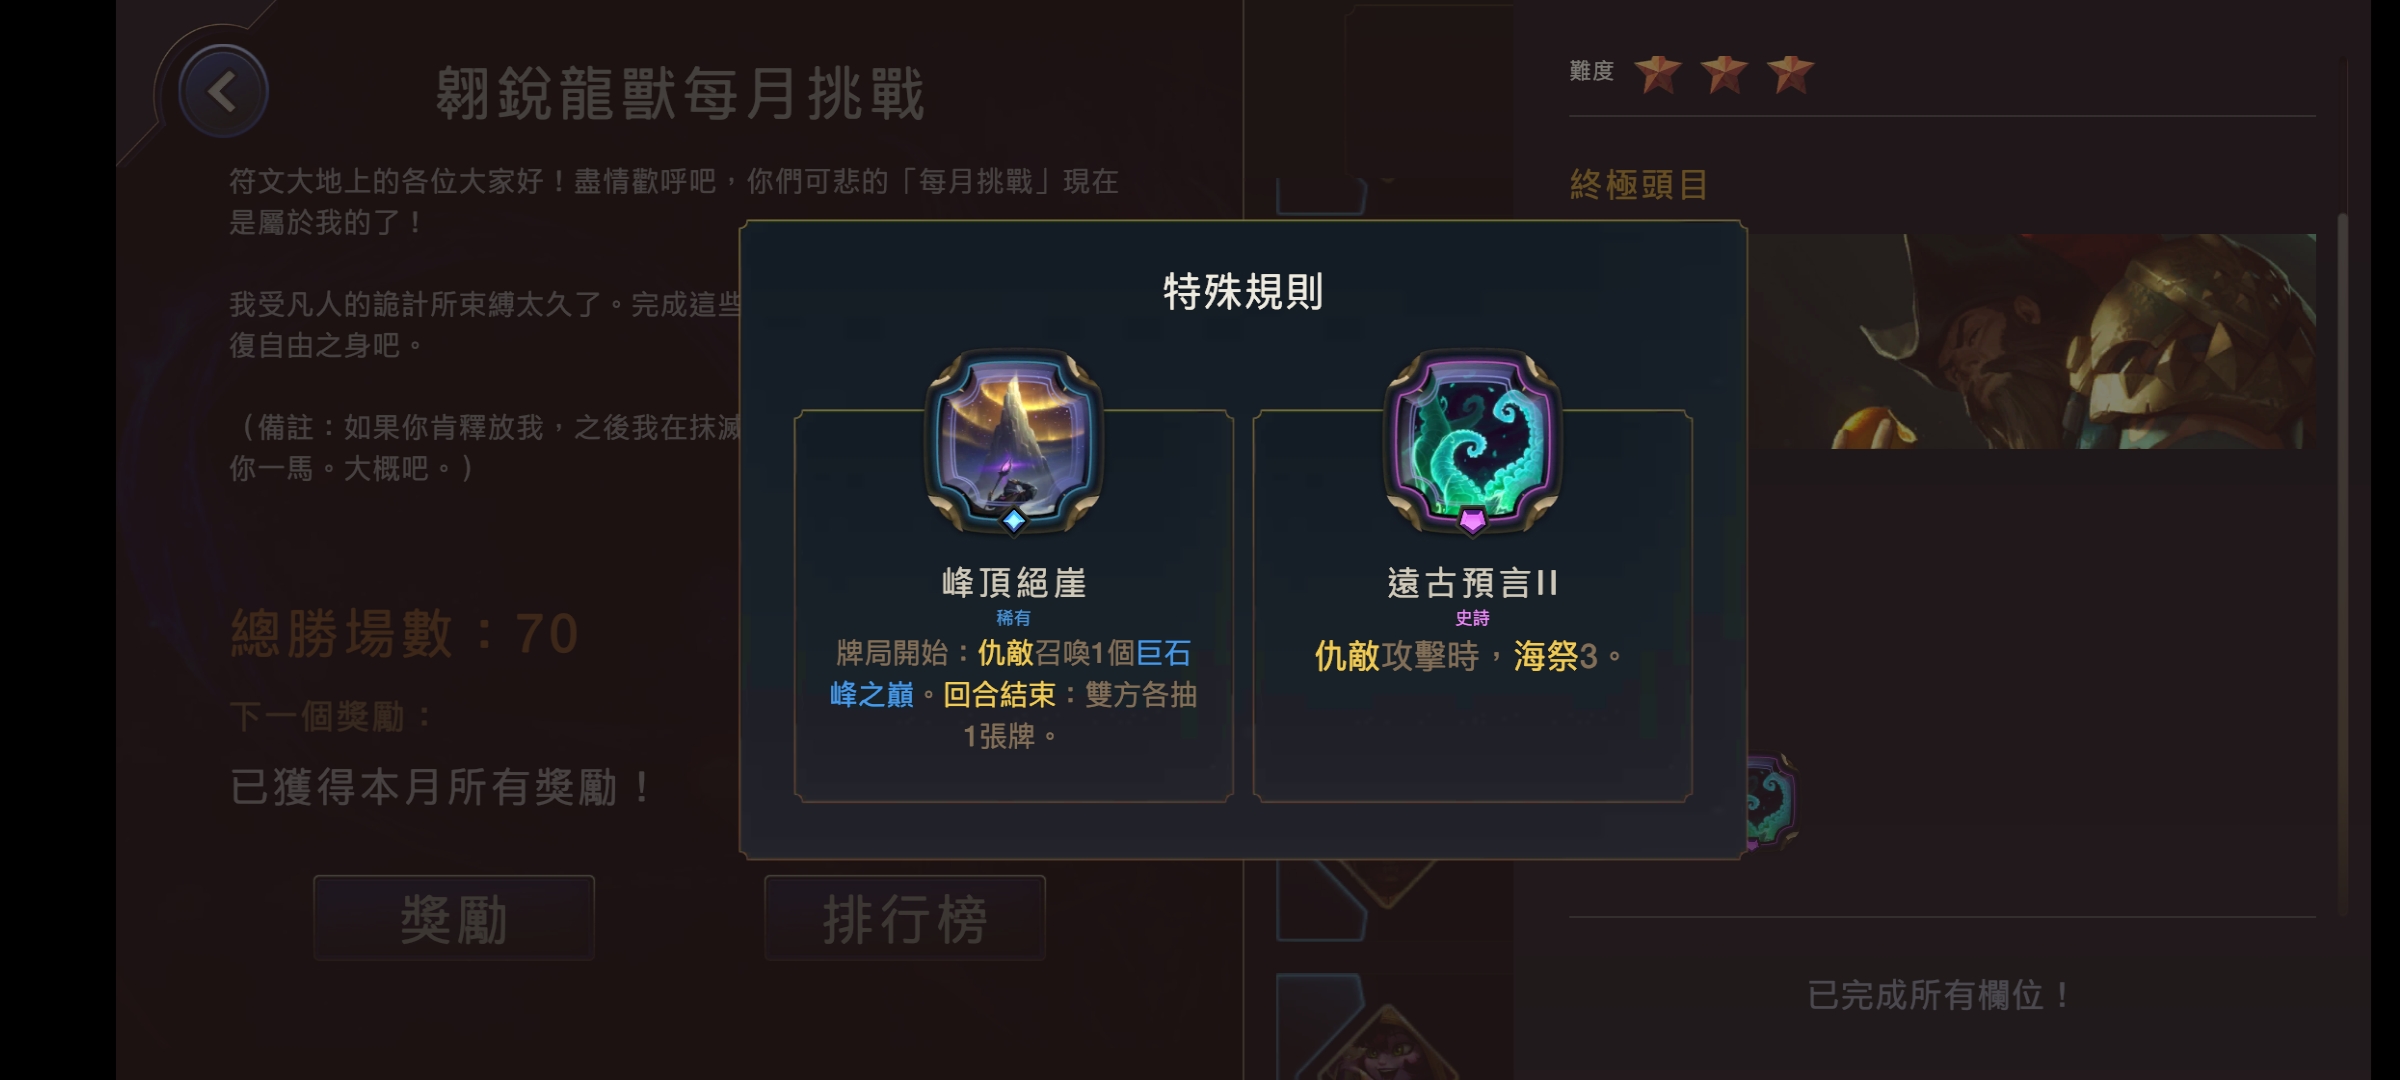Click the first difficulty star
2400x1080 pixels.
click(x=1658, y=73)
